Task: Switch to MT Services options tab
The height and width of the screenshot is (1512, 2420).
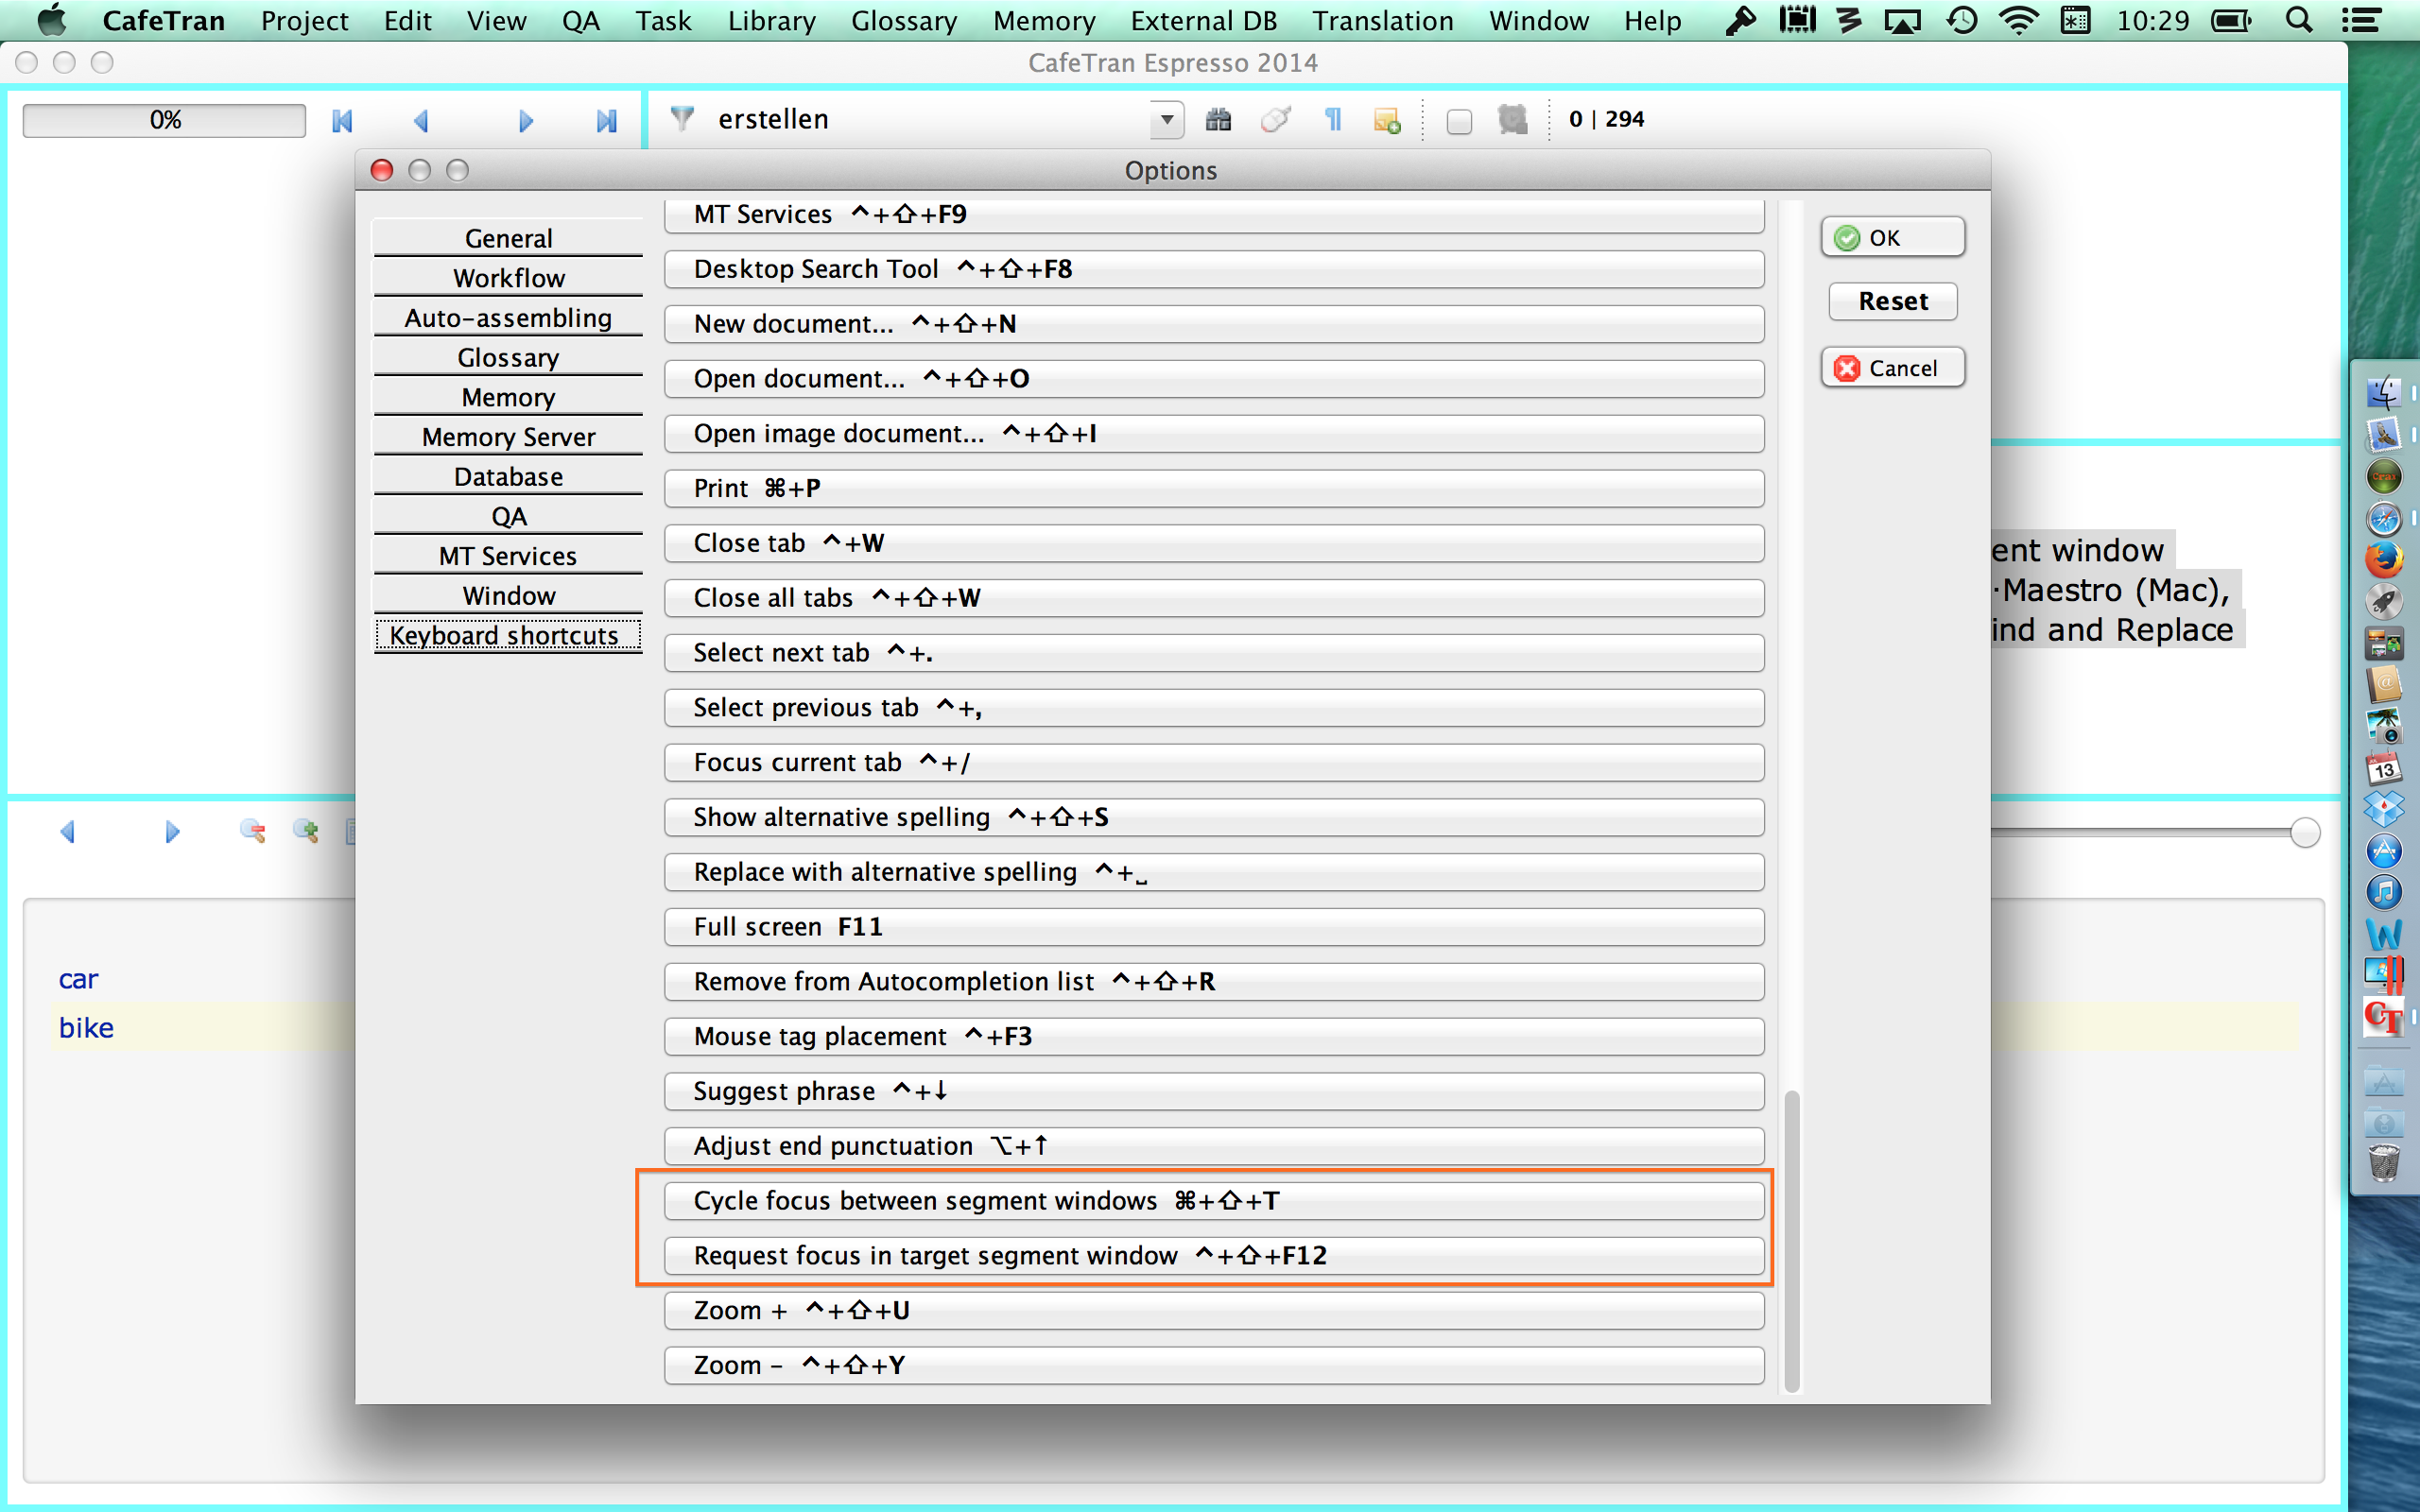Action: pos(508,556)
